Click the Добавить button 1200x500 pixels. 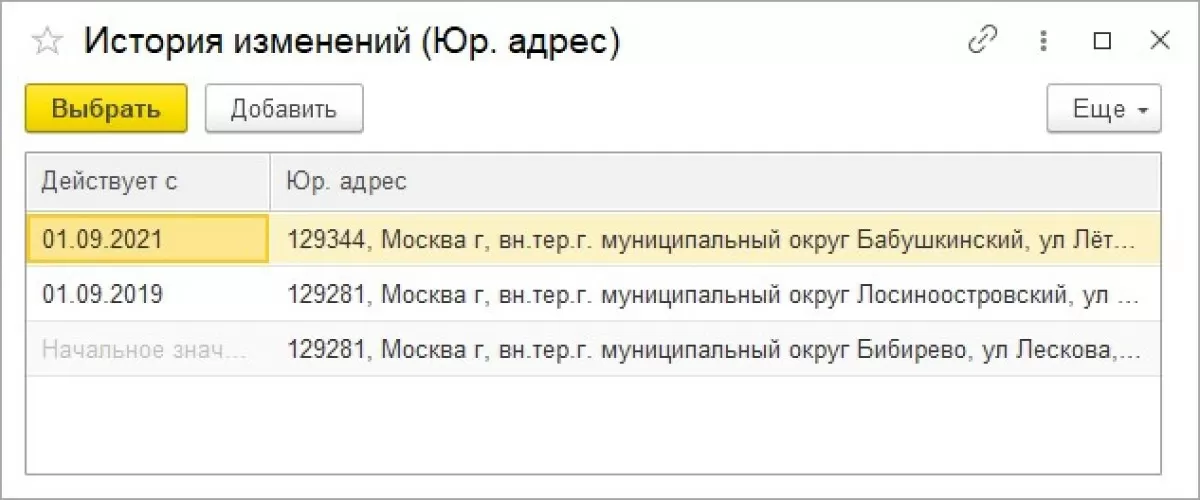pyautogui.click(x=284, y=109)
